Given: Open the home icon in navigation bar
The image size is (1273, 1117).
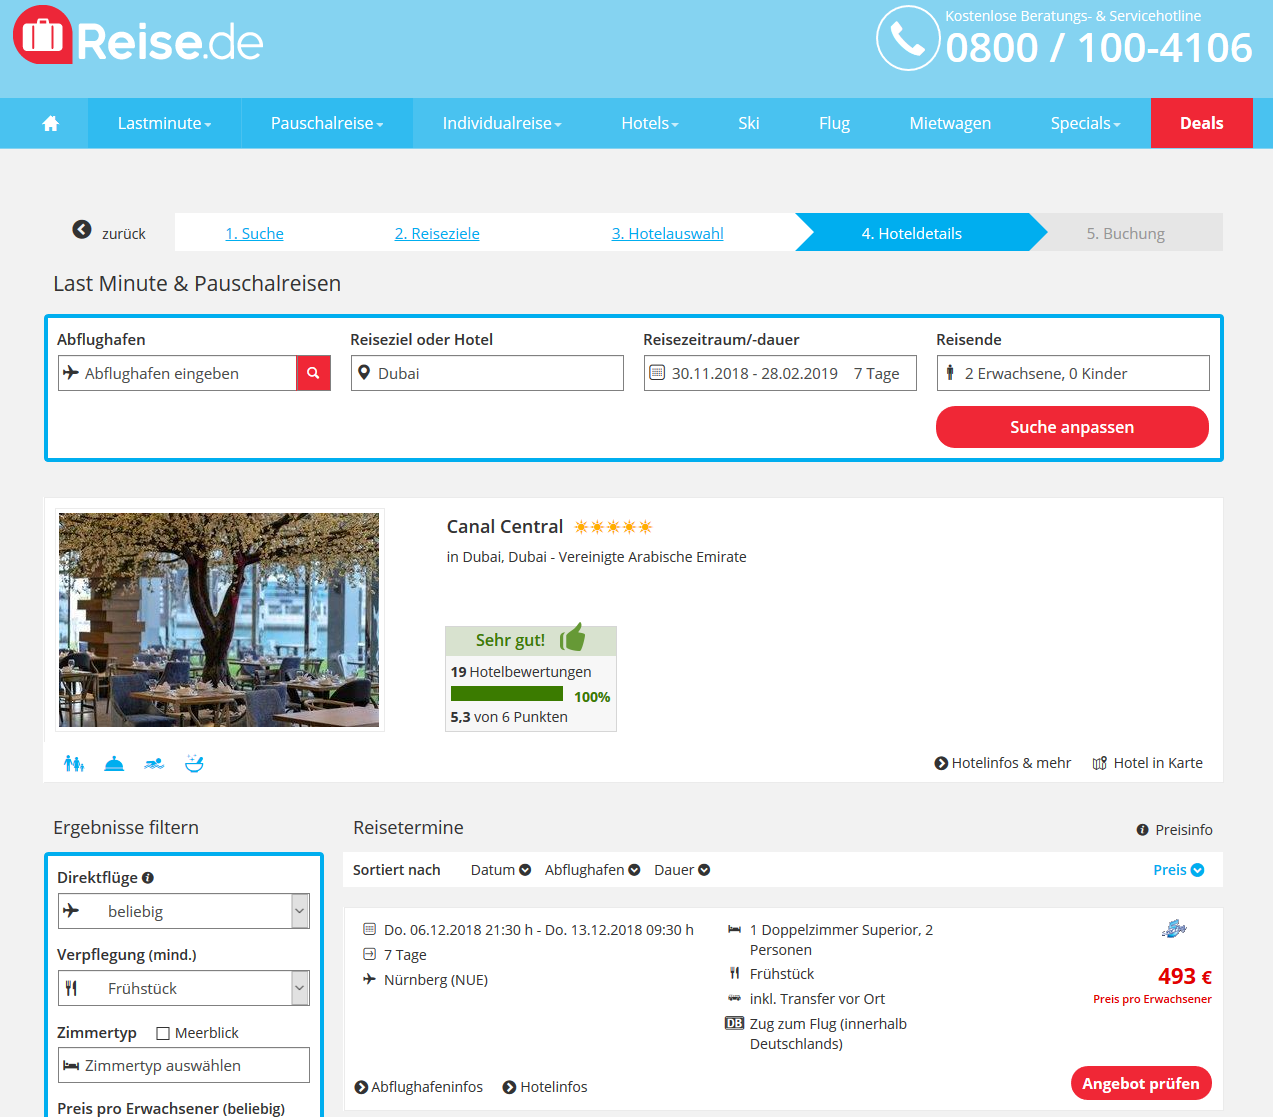Looking at the screenshot, I should 50,123.
